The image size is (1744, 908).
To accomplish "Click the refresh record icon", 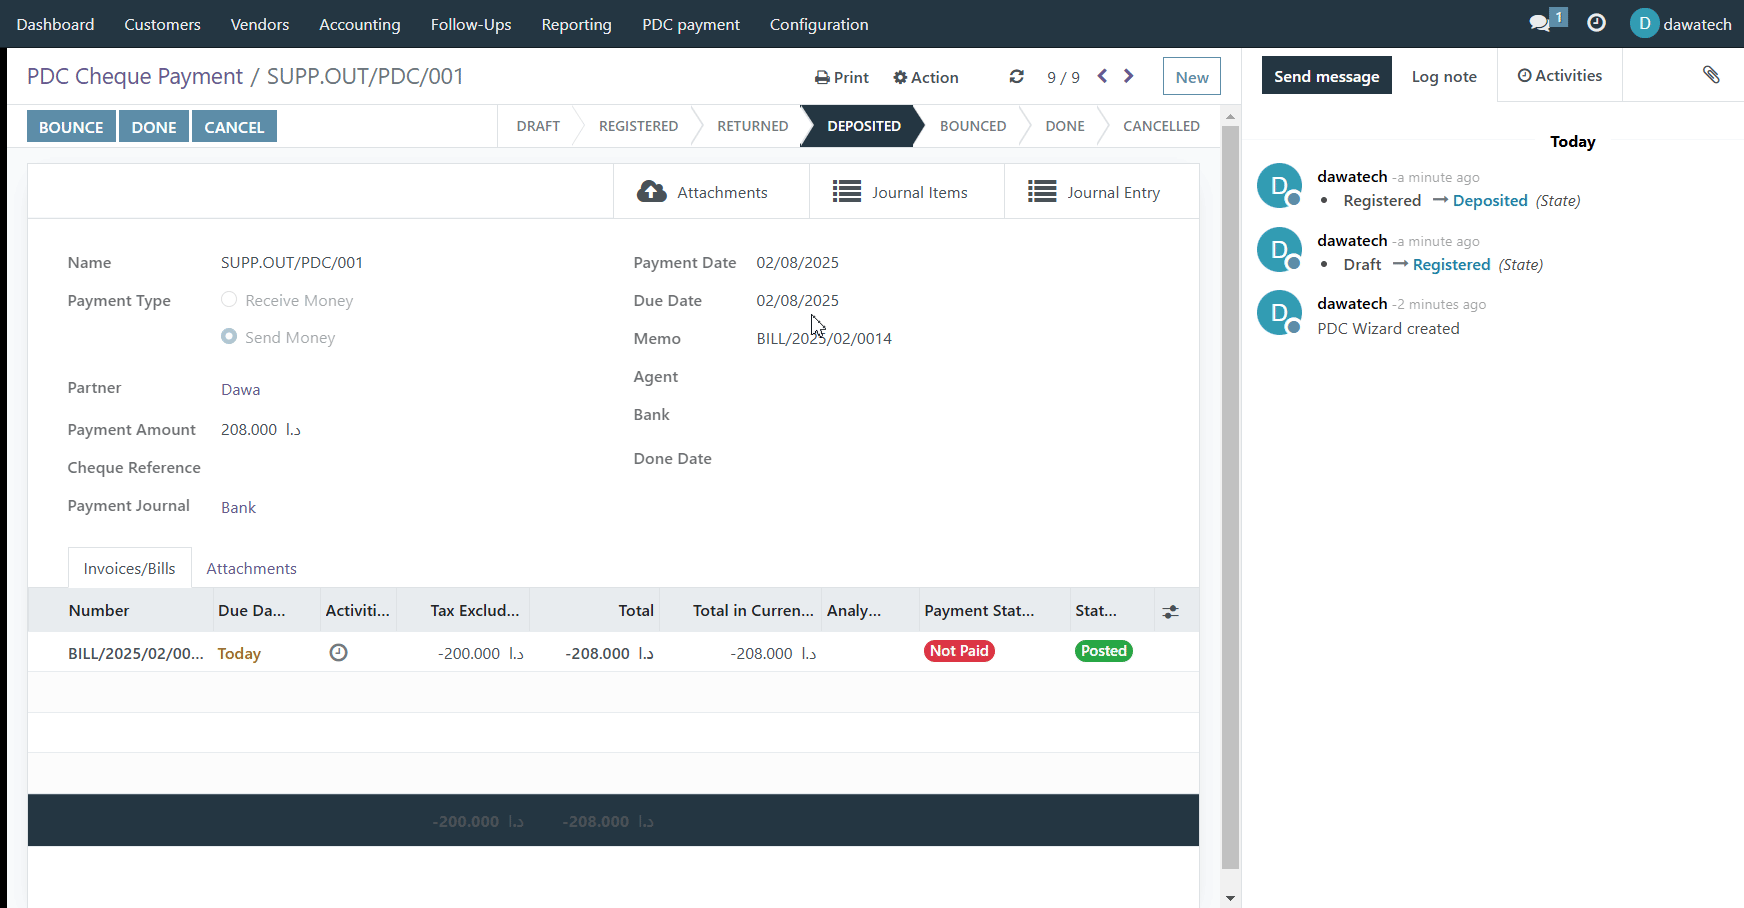I will [x=1017, y=77].
